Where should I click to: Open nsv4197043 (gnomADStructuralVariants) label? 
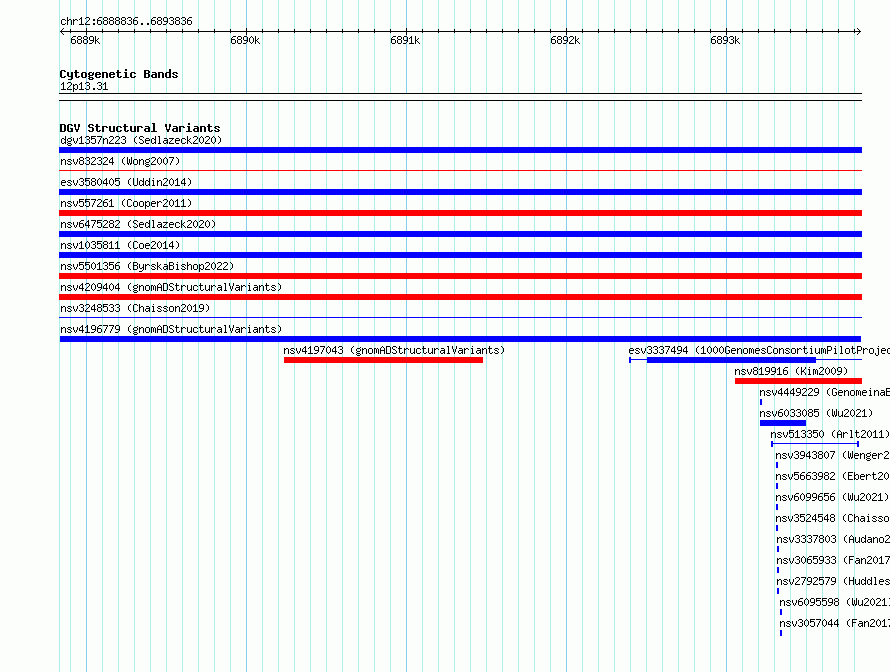point(394,350)
